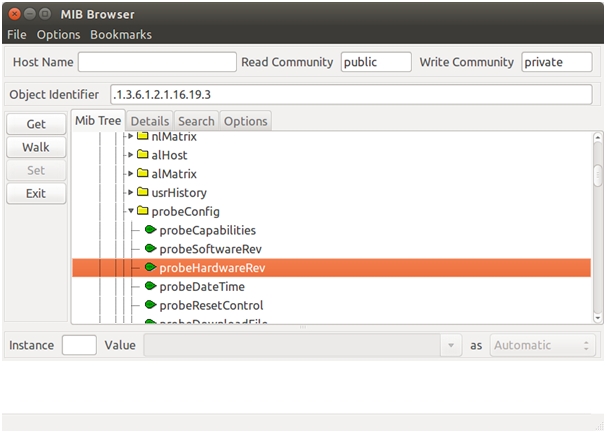Open the File menu
This screenshot has width=606, height=433.
click(17, 34)
